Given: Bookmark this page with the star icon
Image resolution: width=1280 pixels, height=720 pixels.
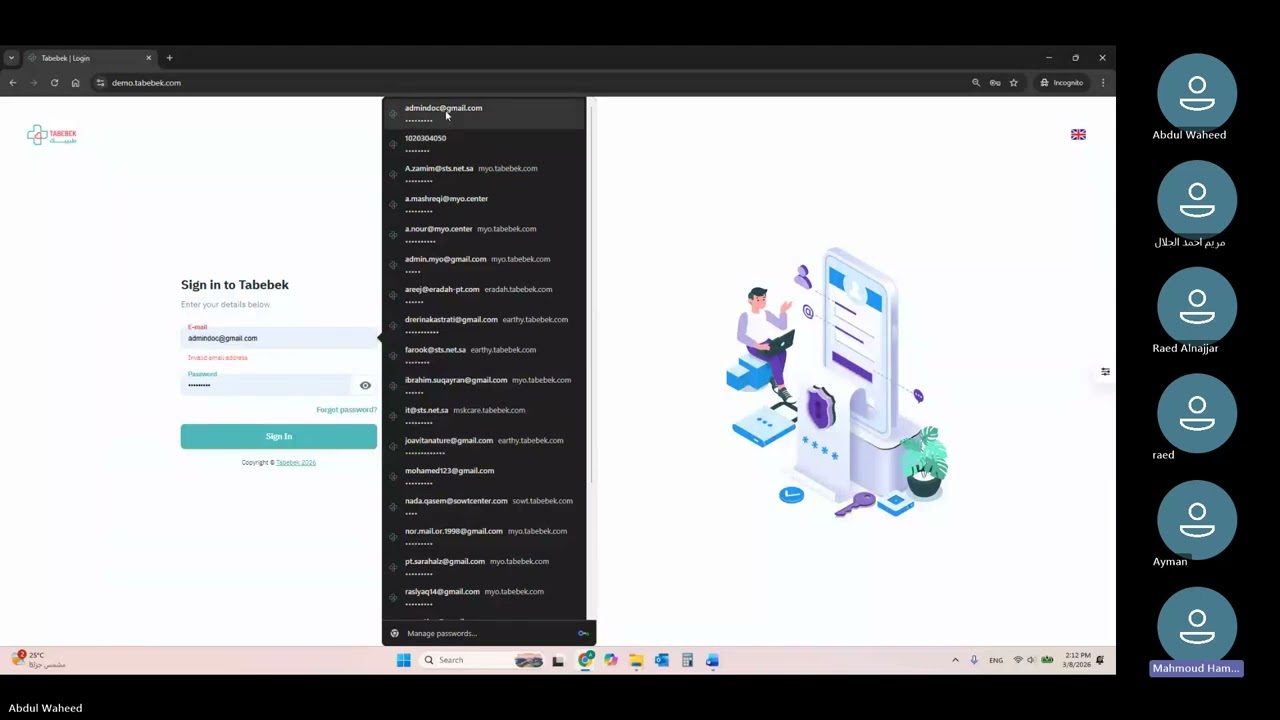Looking at the screenshot, I should (1013, 83).
